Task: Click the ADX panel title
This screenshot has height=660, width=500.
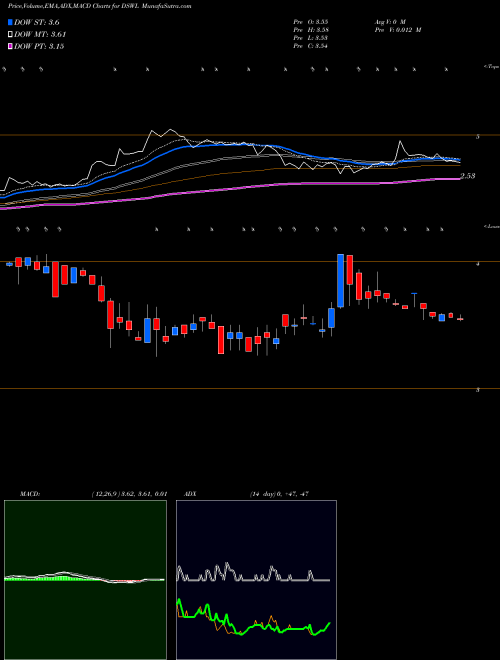Action: tap(190, 494)
